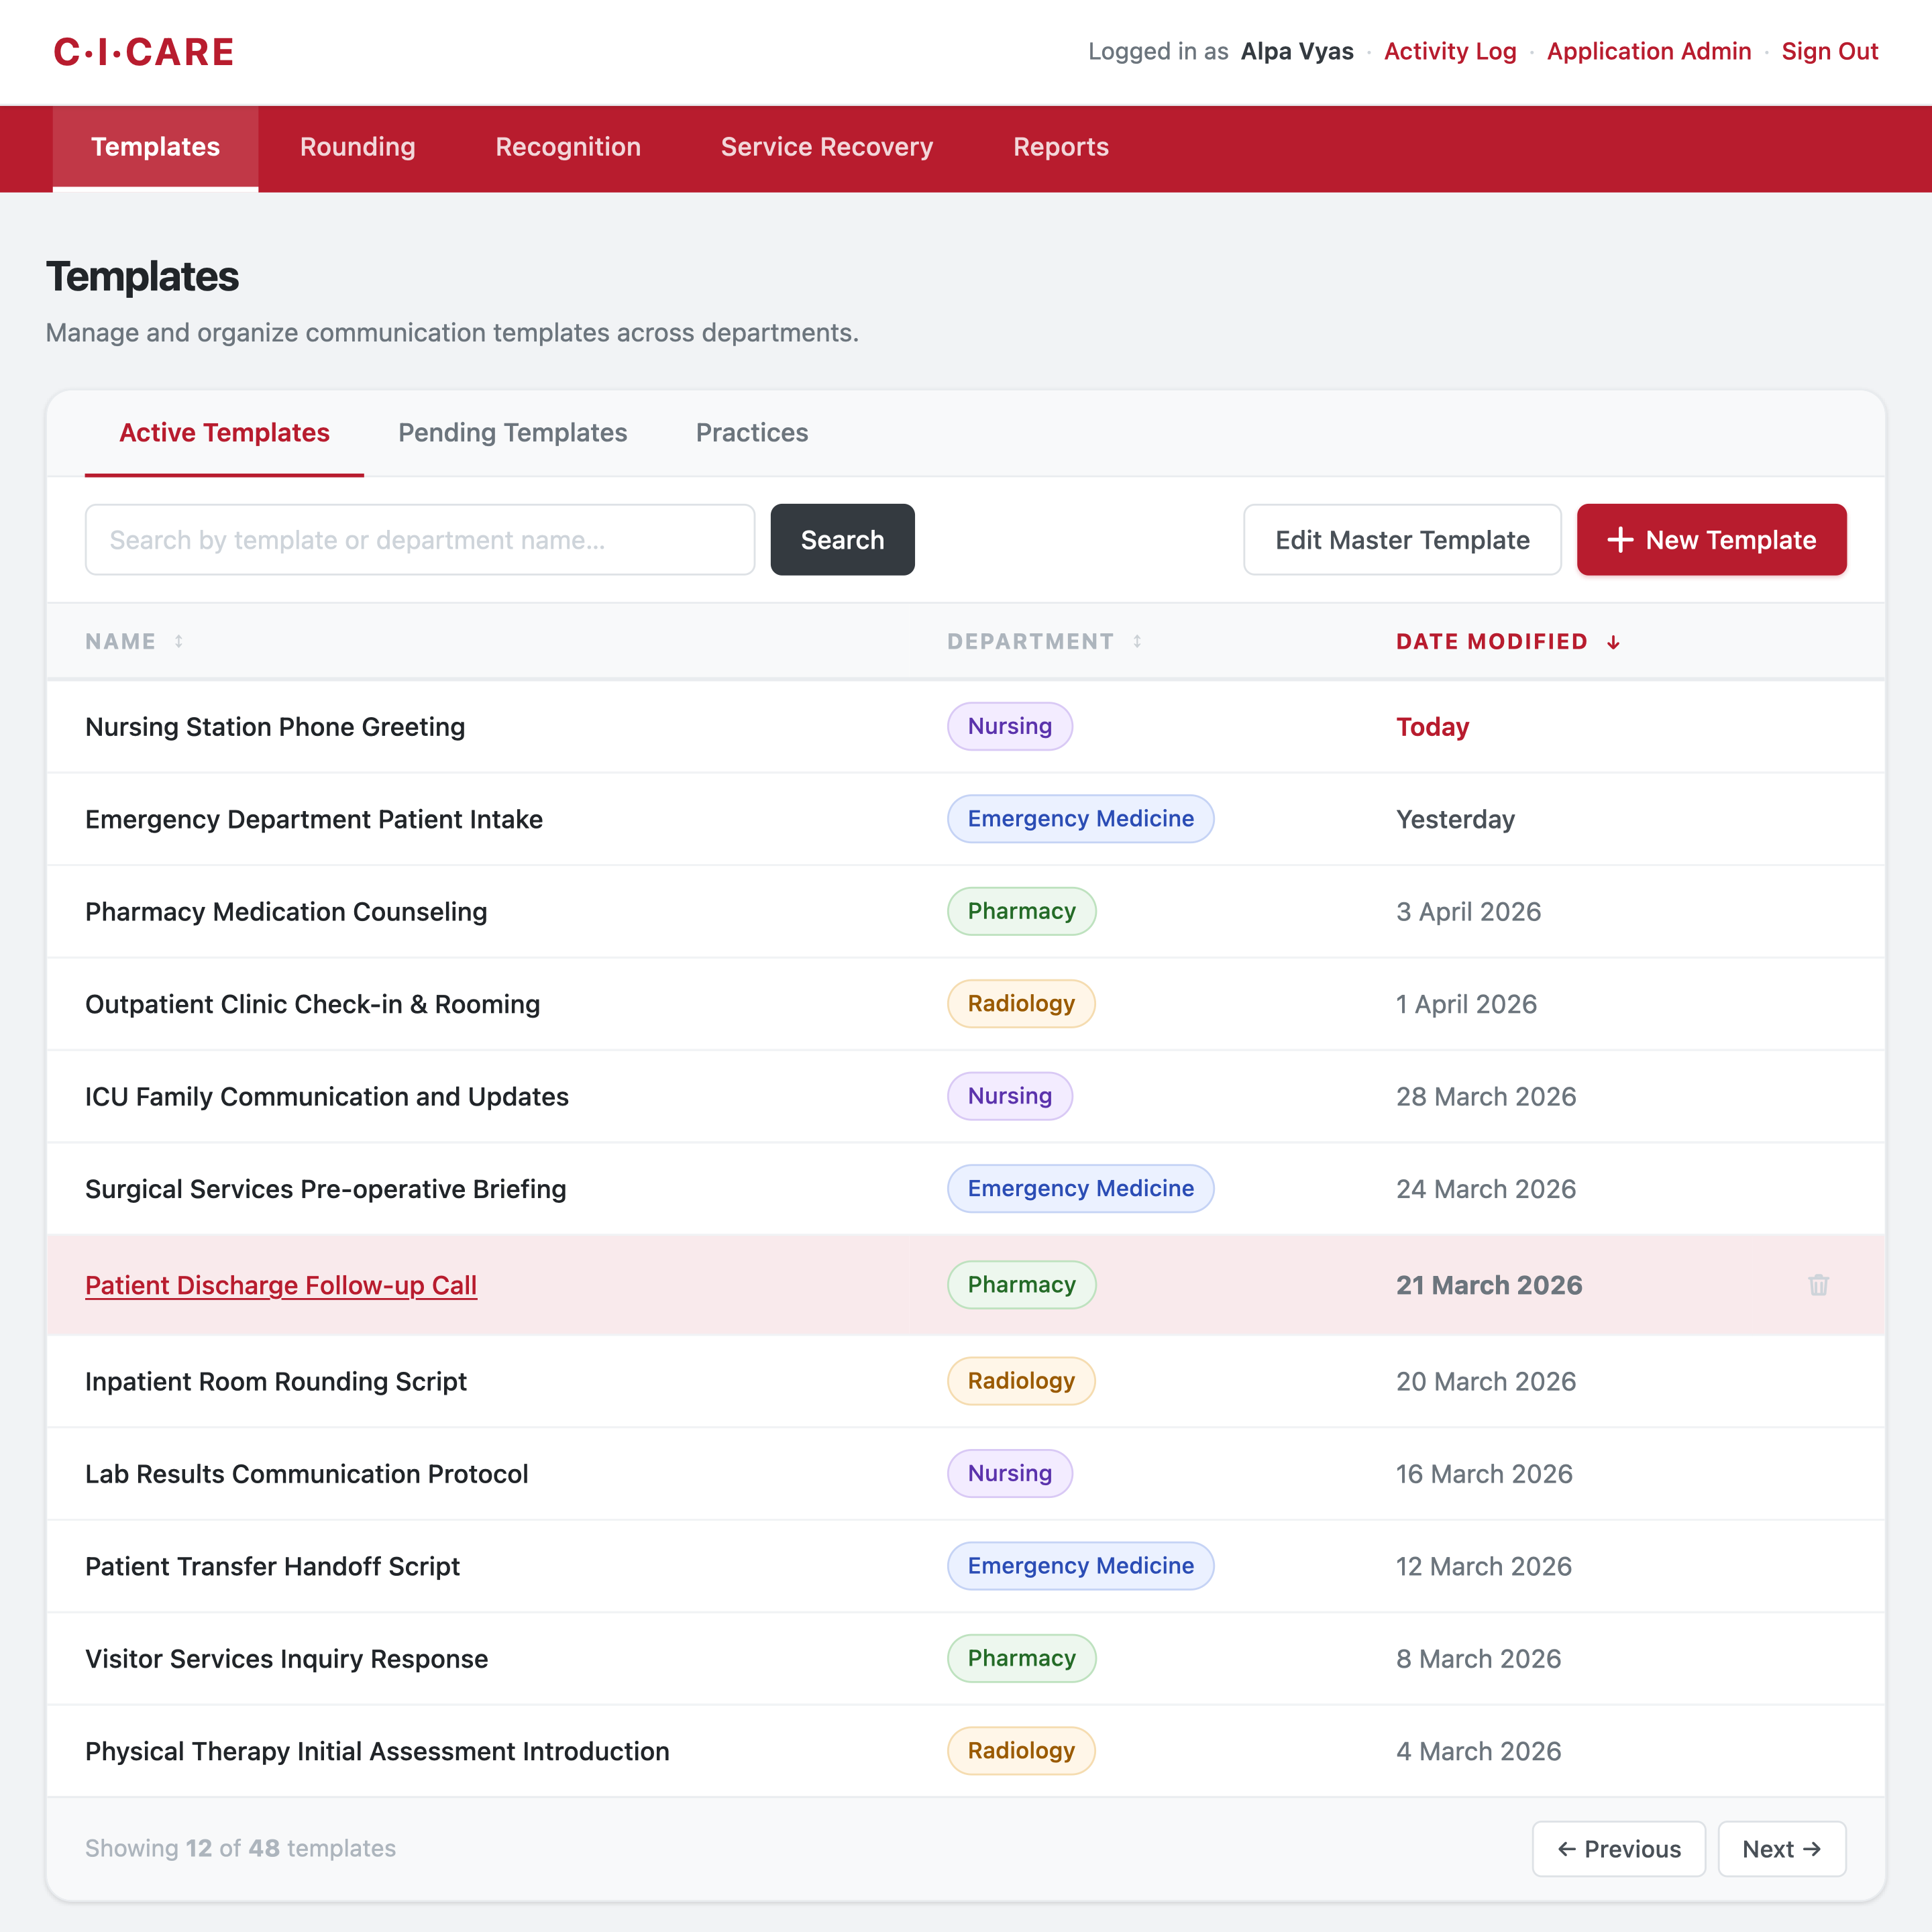Viewport: 1932px width, 1932px height.
Task: Open Service Recovery section
Action: [x=826, y=147]
